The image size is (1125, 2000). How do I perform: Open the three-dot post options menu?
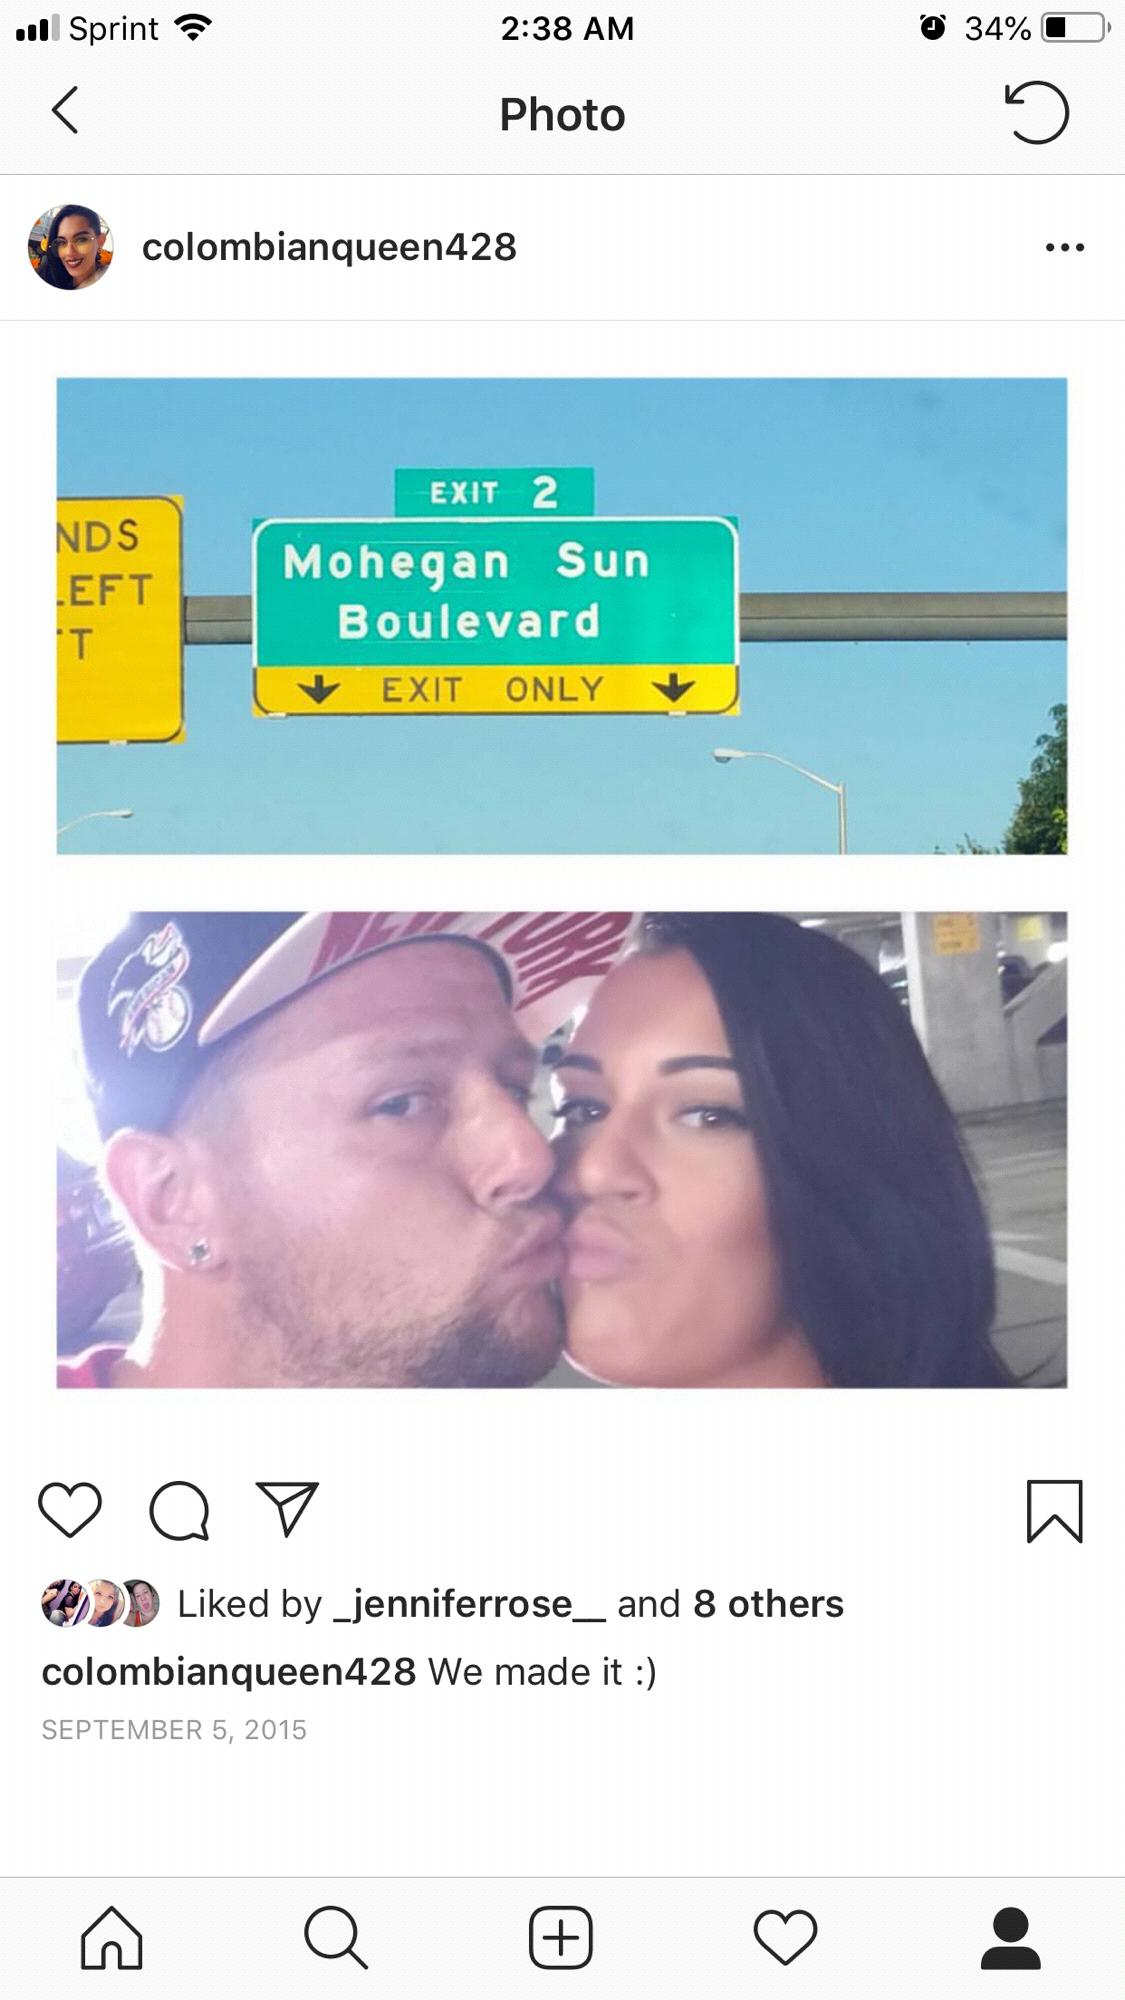[1064, 247]
